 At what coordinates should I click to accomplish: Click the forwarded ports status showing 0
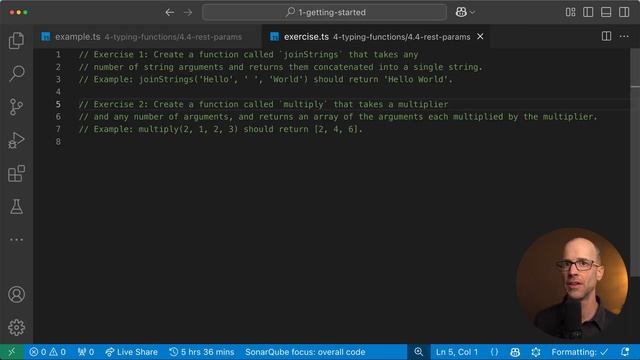86,352
